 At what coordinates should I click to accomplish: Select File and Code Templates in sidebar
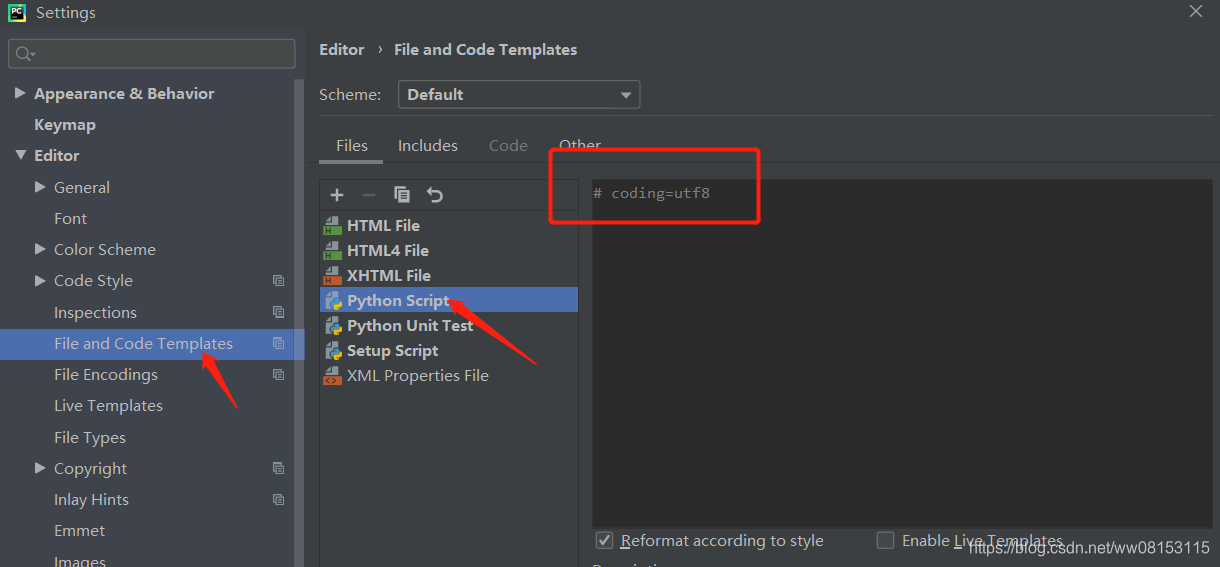point(143,343)
